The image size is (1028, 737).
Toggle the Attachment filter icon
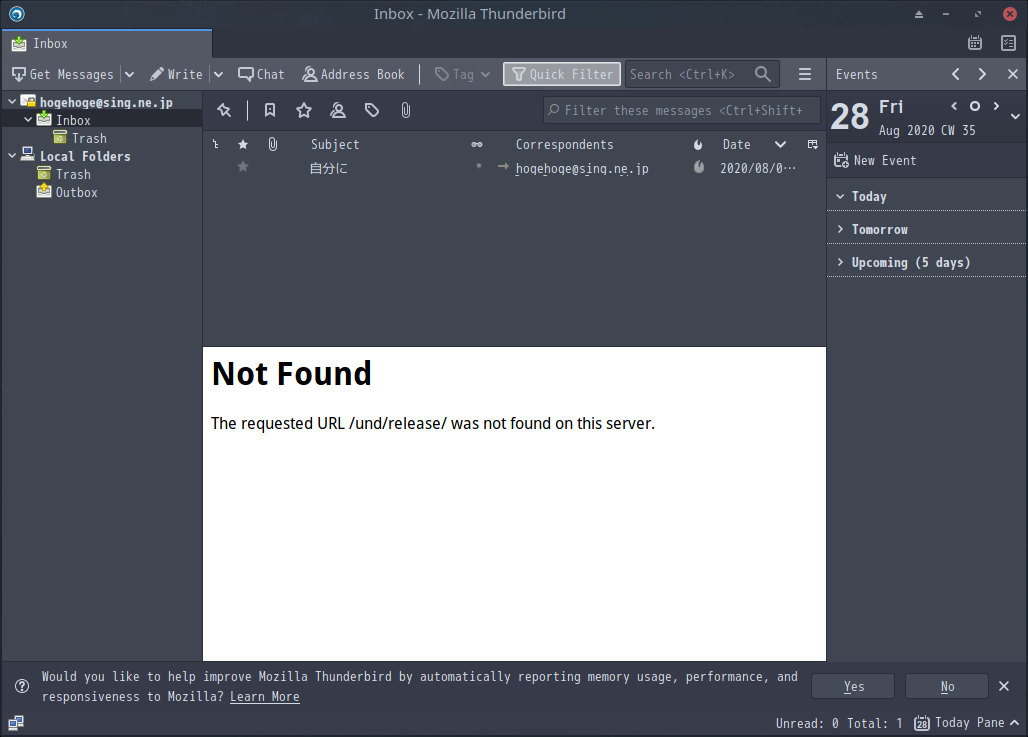(x=406, y=110)
